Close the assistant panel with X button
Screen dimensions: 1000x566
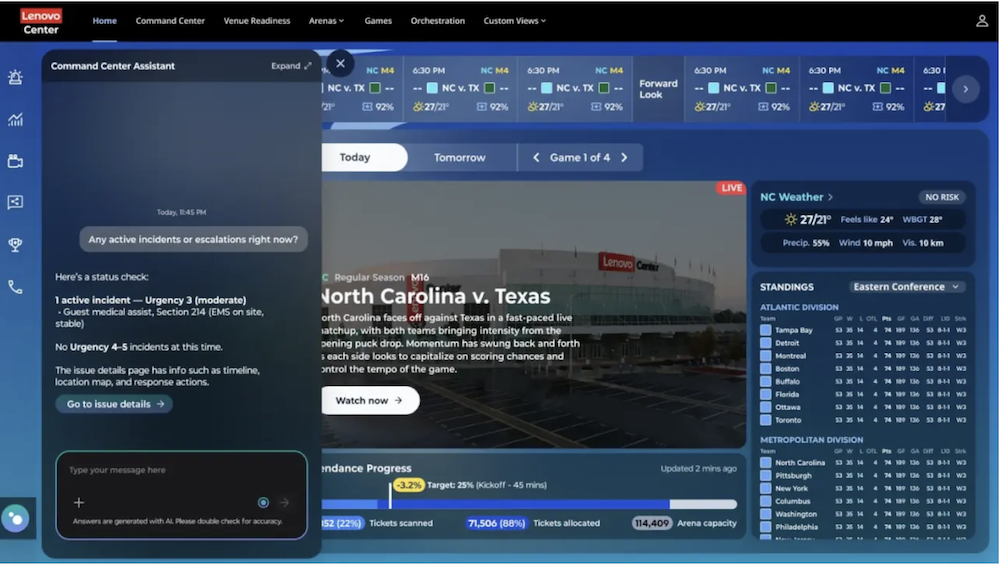(341, 63)
